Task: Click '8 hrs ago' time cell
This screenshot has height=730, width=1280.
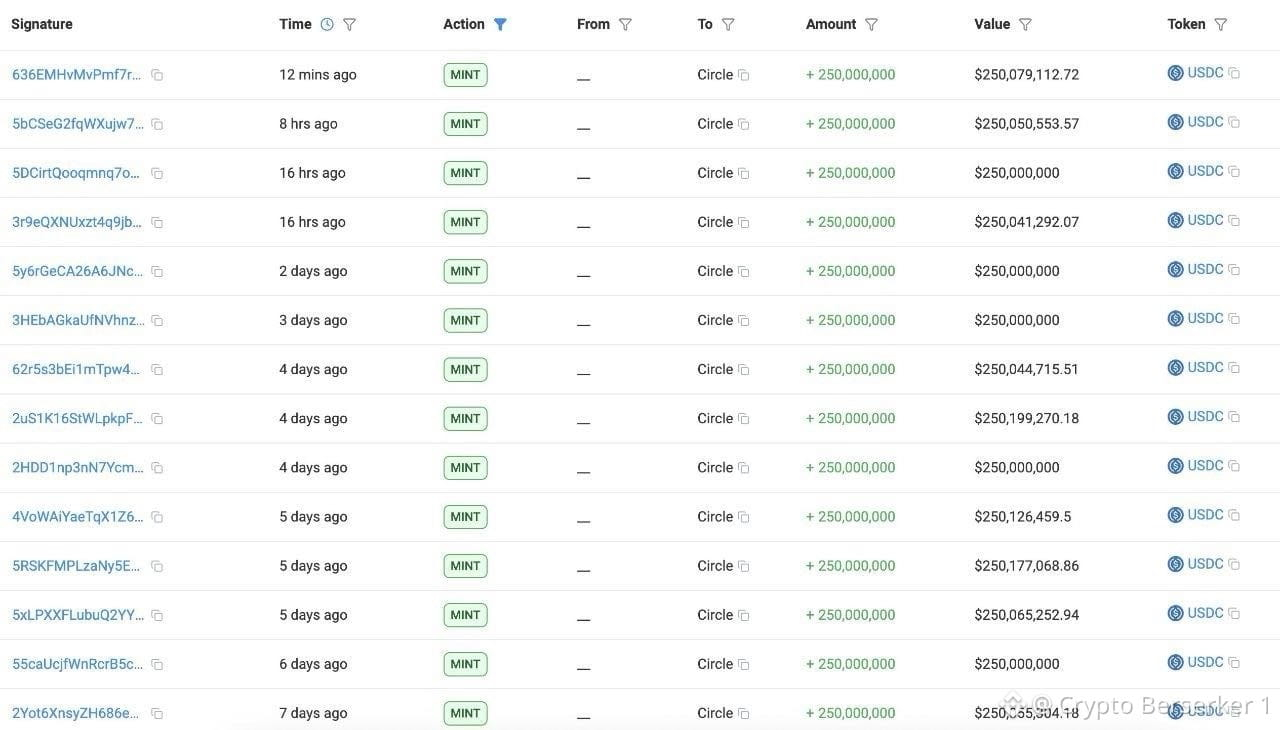Action: pyautogui.click(x=308, y=124)
